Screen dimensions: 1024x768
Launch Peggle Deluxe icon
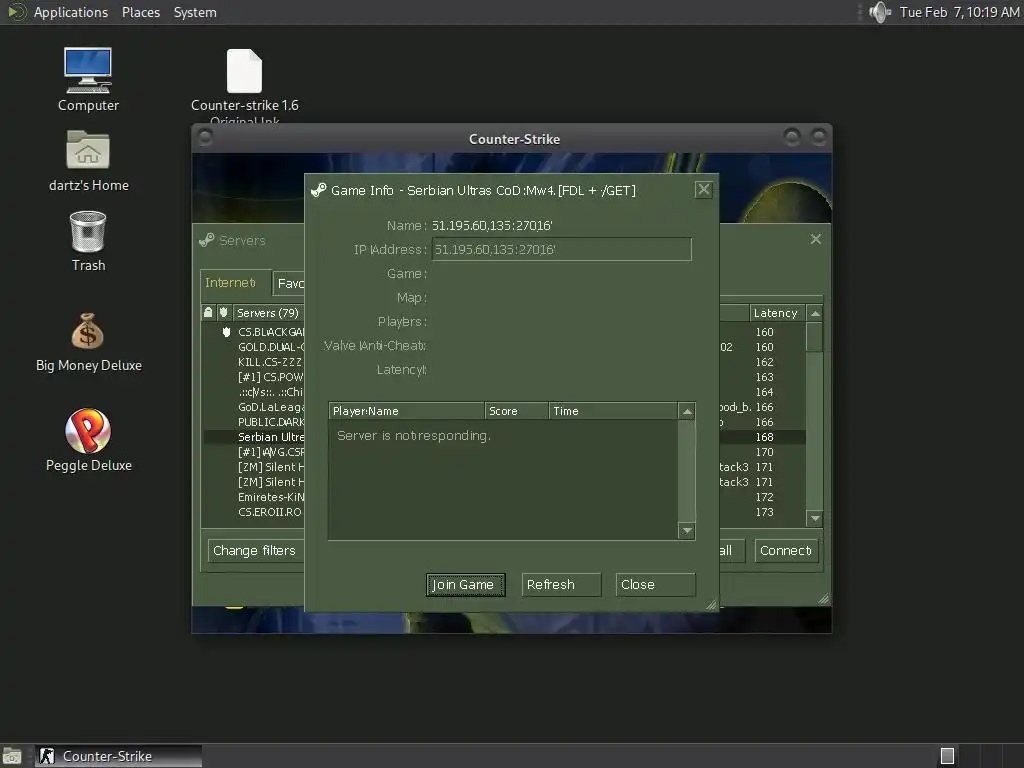click(x=88, y=440)
